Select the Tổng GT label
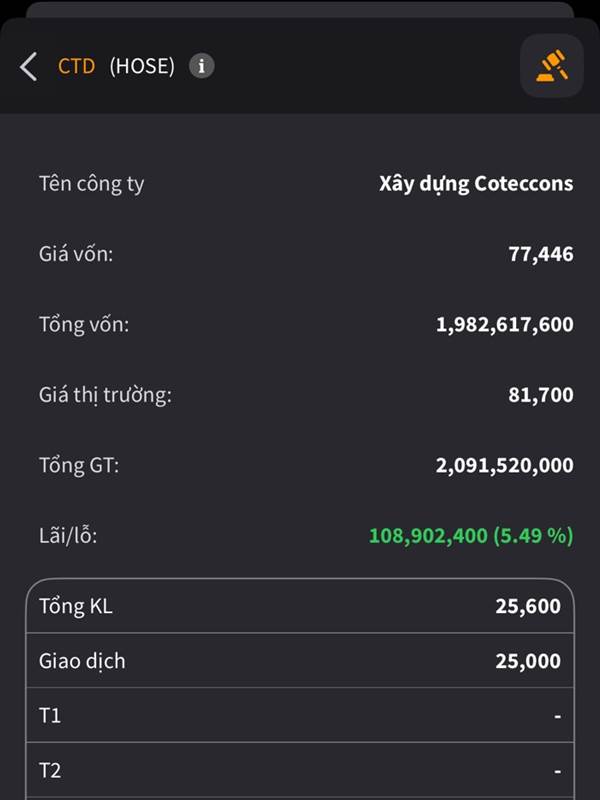The height and width of the screenshot is (800, 600). tap(79, 465)
